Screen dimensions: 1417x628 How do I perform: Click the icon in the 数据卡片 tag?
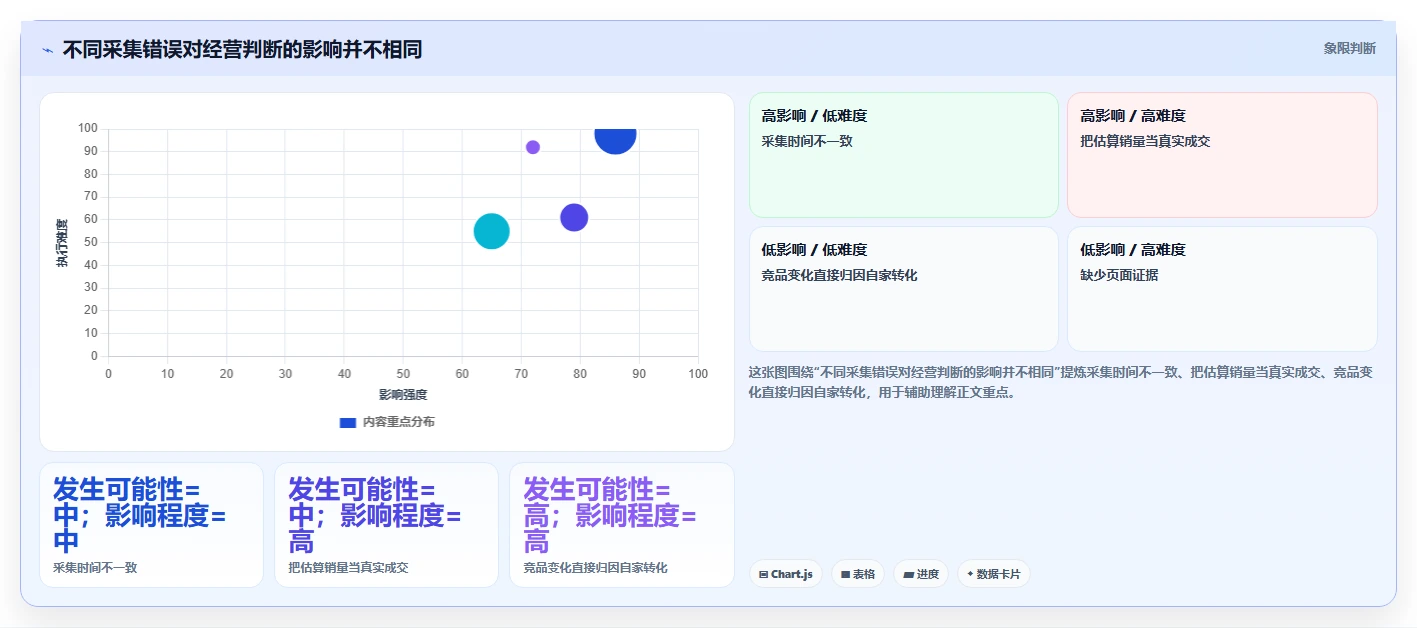tap(970, 575)
